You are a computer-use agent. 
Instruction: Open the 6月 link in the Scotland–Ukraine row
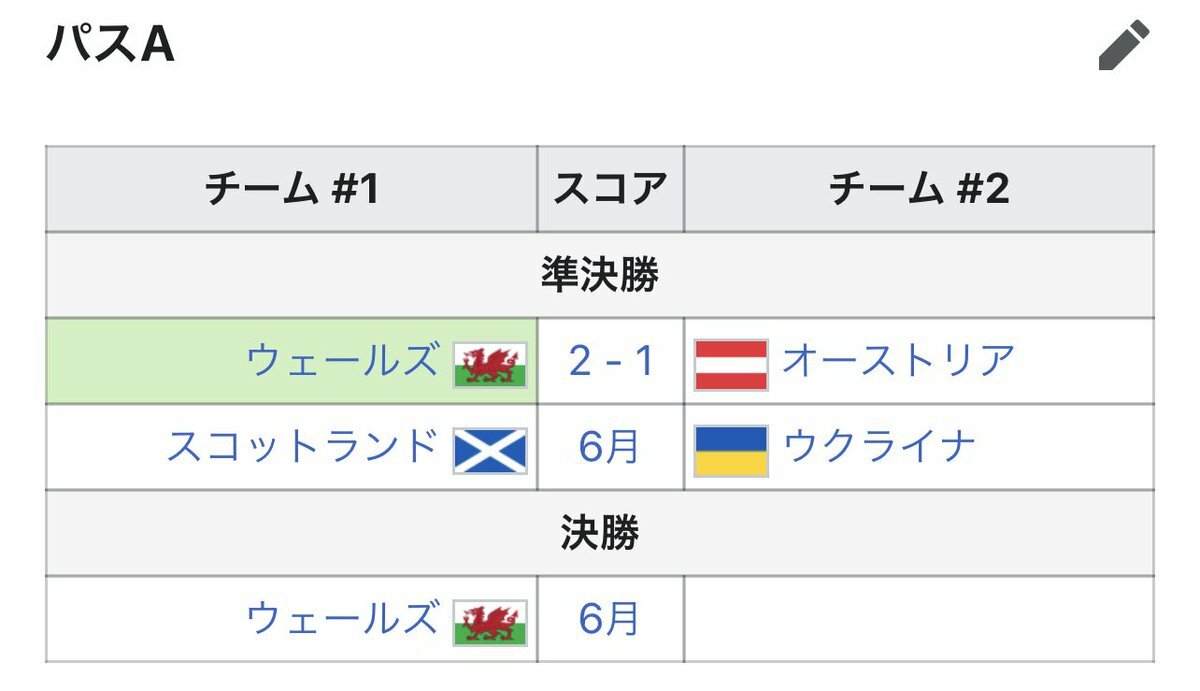609,448
